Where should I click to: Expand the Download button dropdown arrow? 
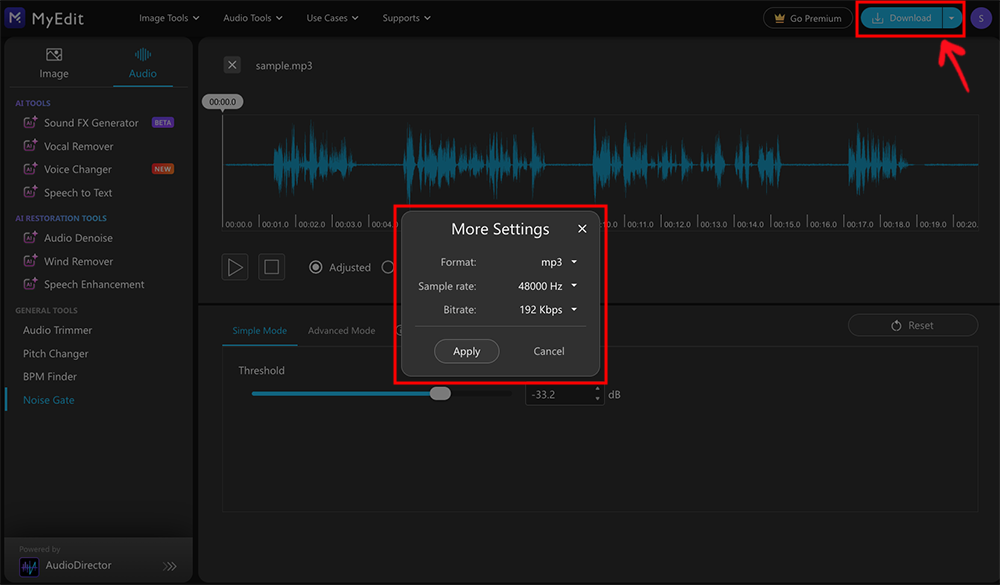[951, 17]
